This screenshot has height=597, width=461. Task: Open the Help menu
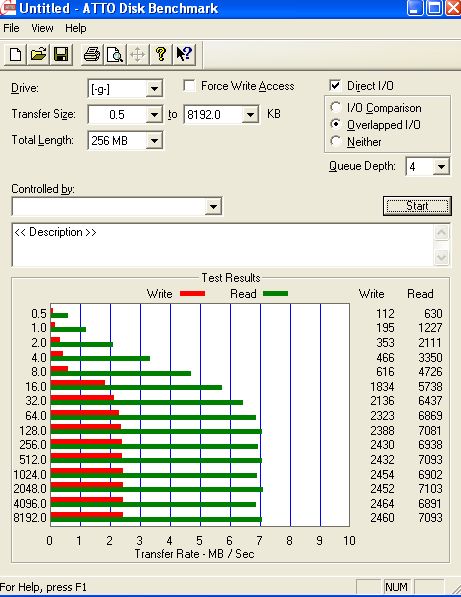75,28
